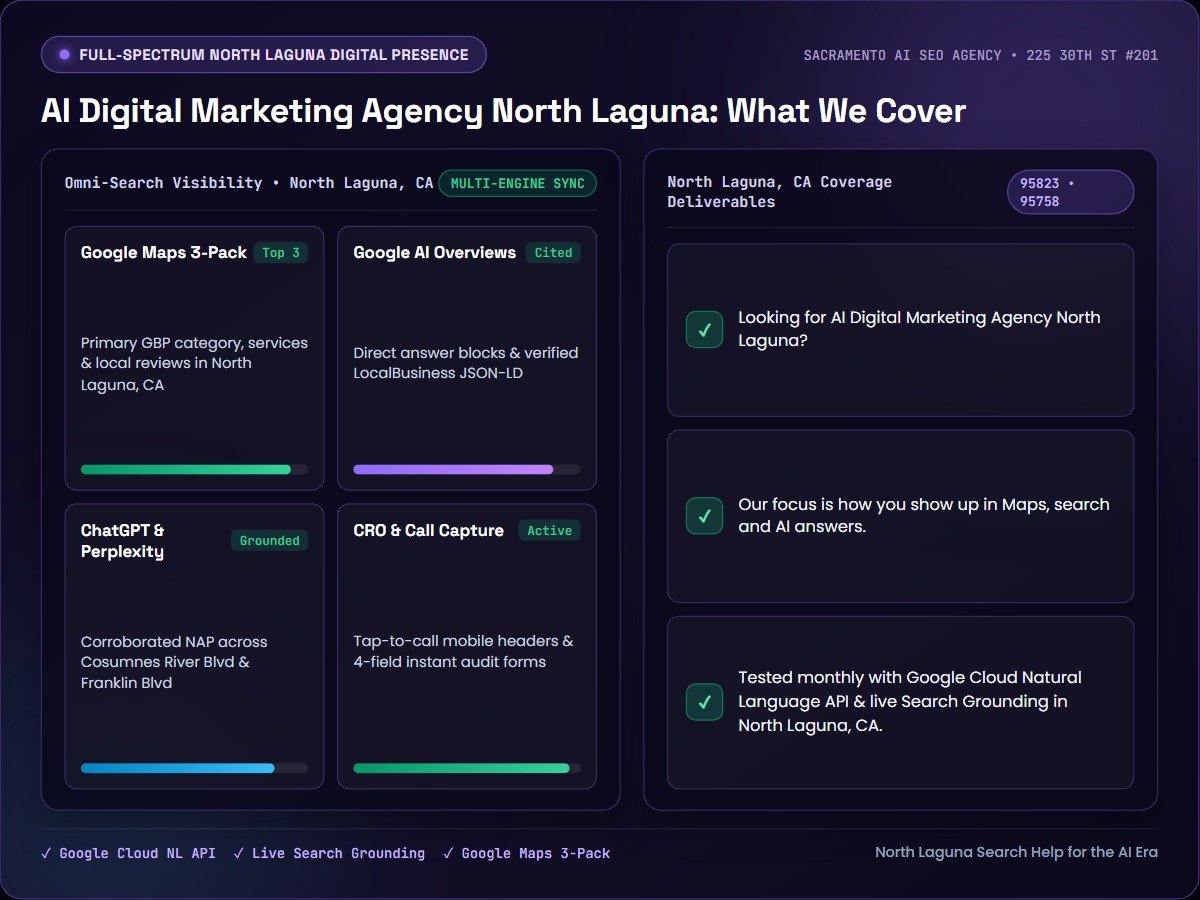Screen dimensions: 1200x900
Task: Click the footer Live Search Grounding item
Action: (x=329, y=854)
